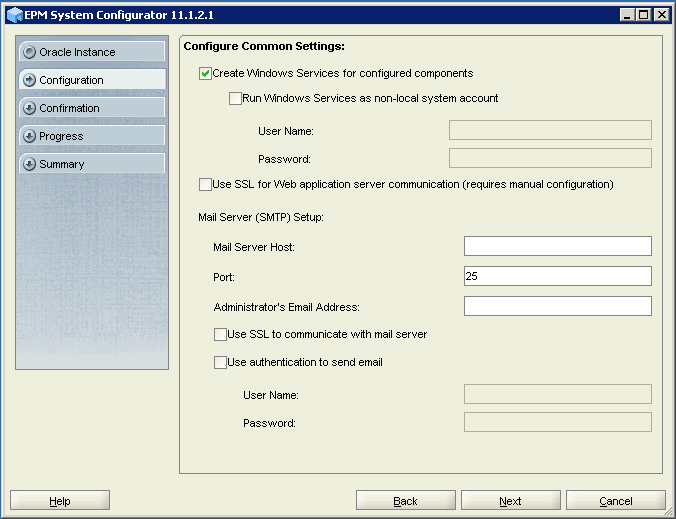Click the Summary step icon

[x=30, y=164]
